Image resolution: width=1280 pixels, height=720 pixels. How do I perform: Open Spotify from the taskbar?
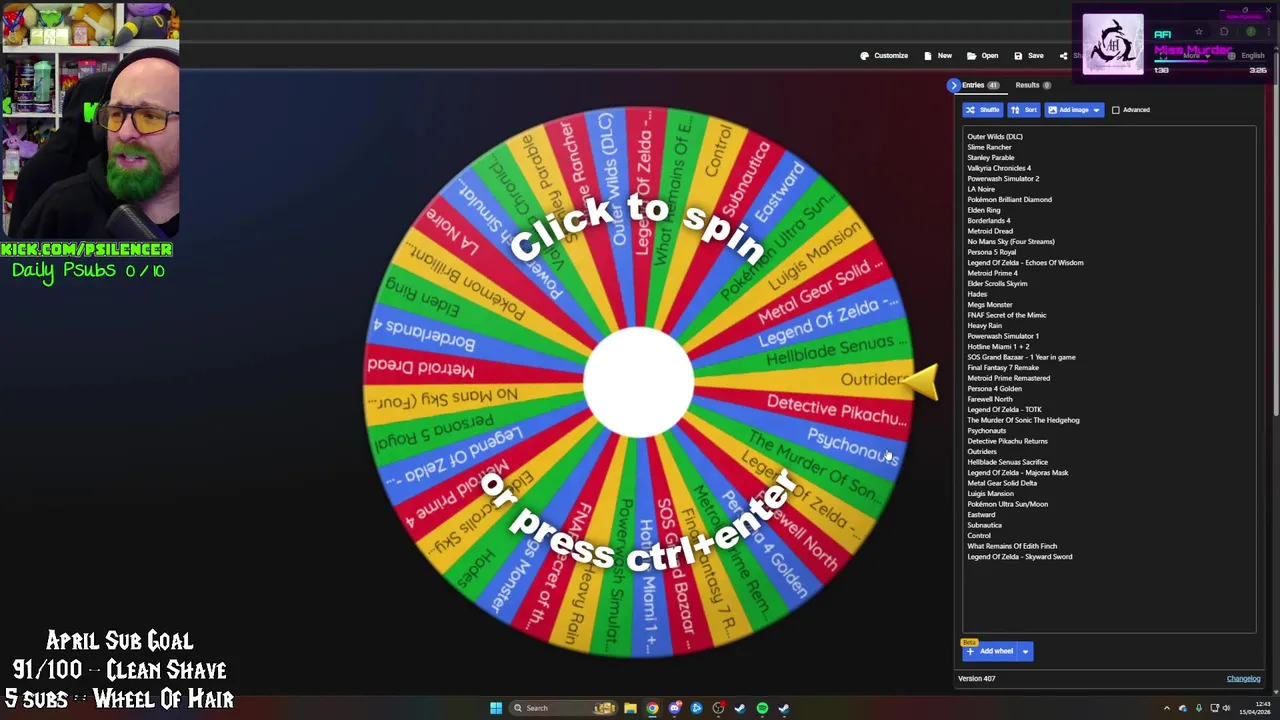point(762,708)
